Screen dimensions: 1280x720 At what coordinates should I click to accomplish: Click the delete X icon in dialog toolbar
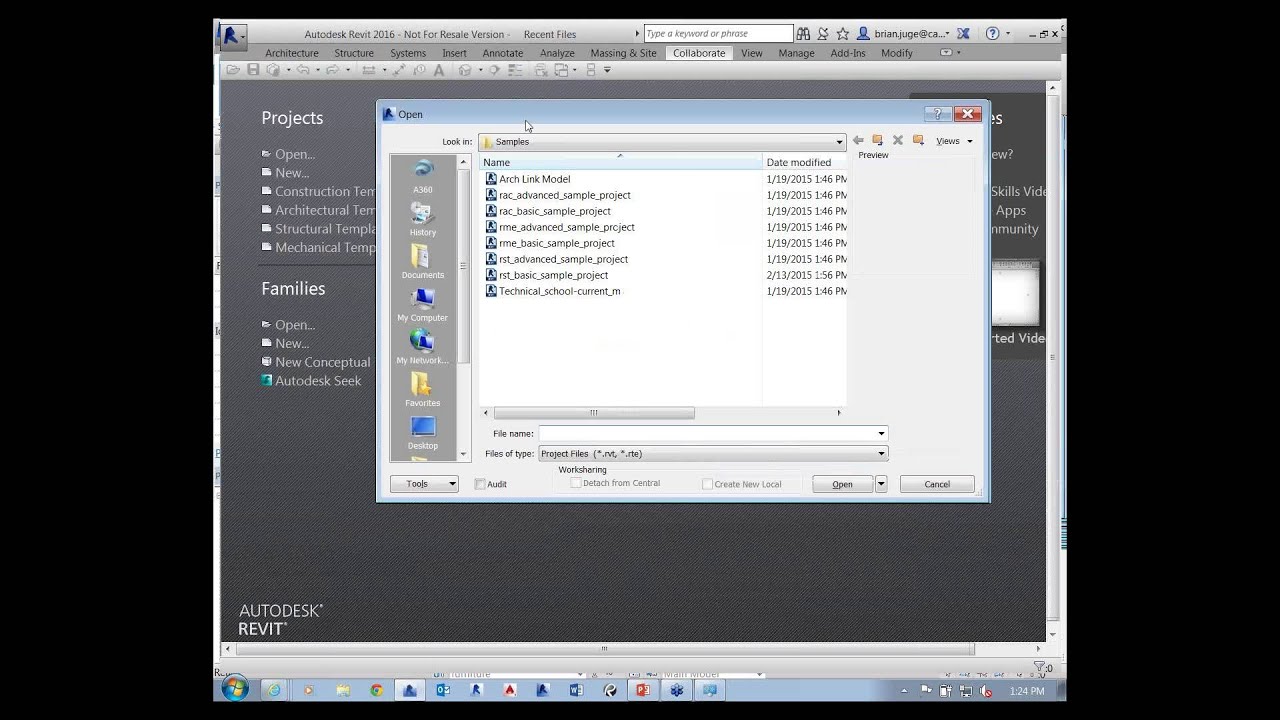point(898,141)
